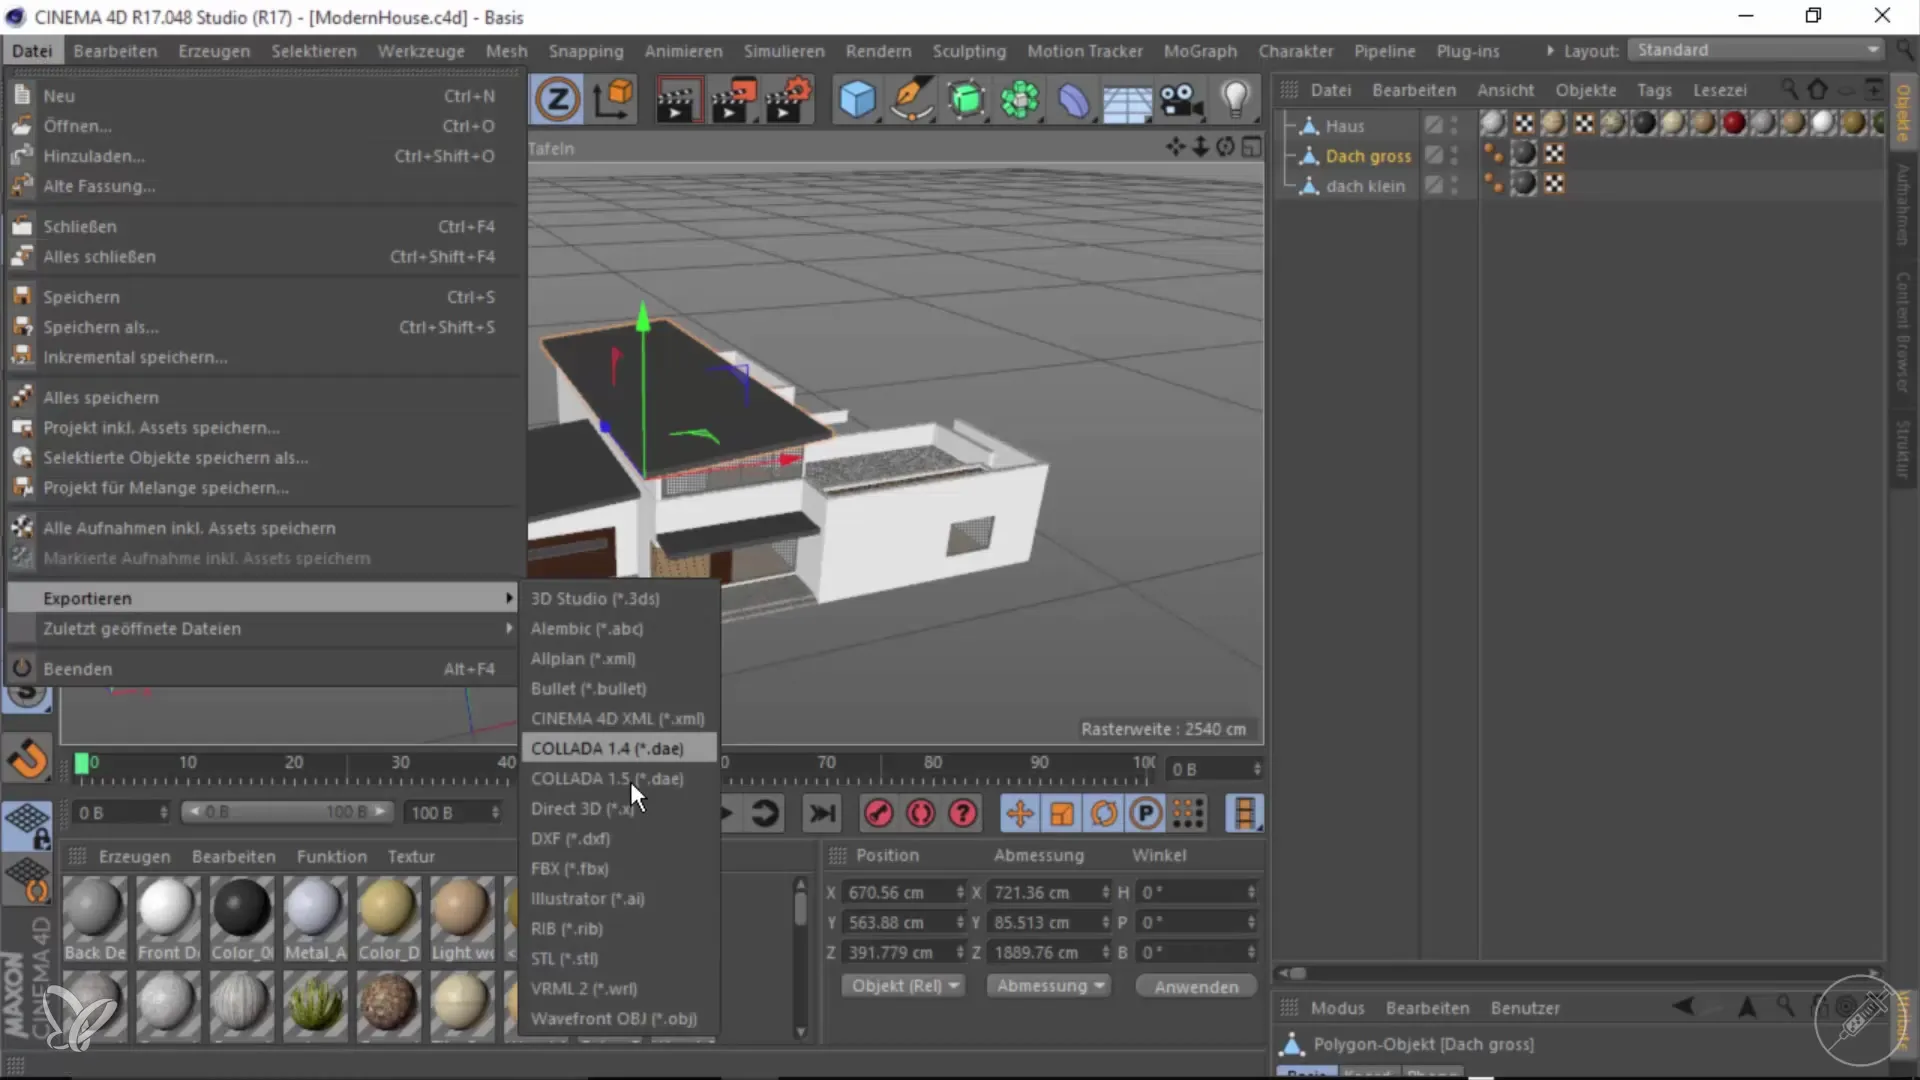Open the Objekt (Rel) dropdown
The height and width of the screenshot is (1080, 1920).
903,986
